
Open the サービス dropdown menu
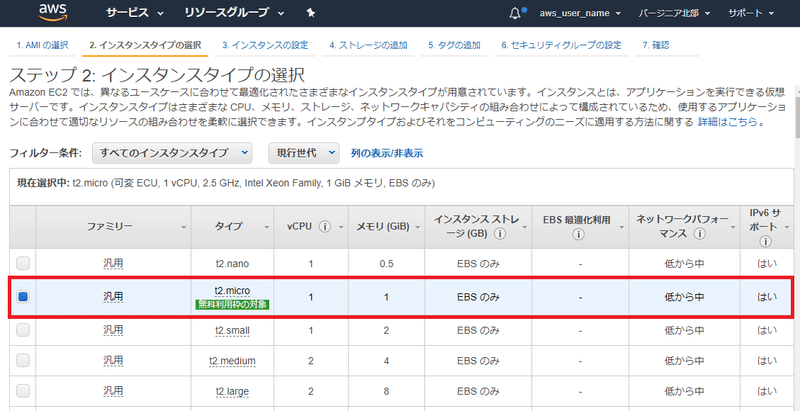click(x=135, y=13)
